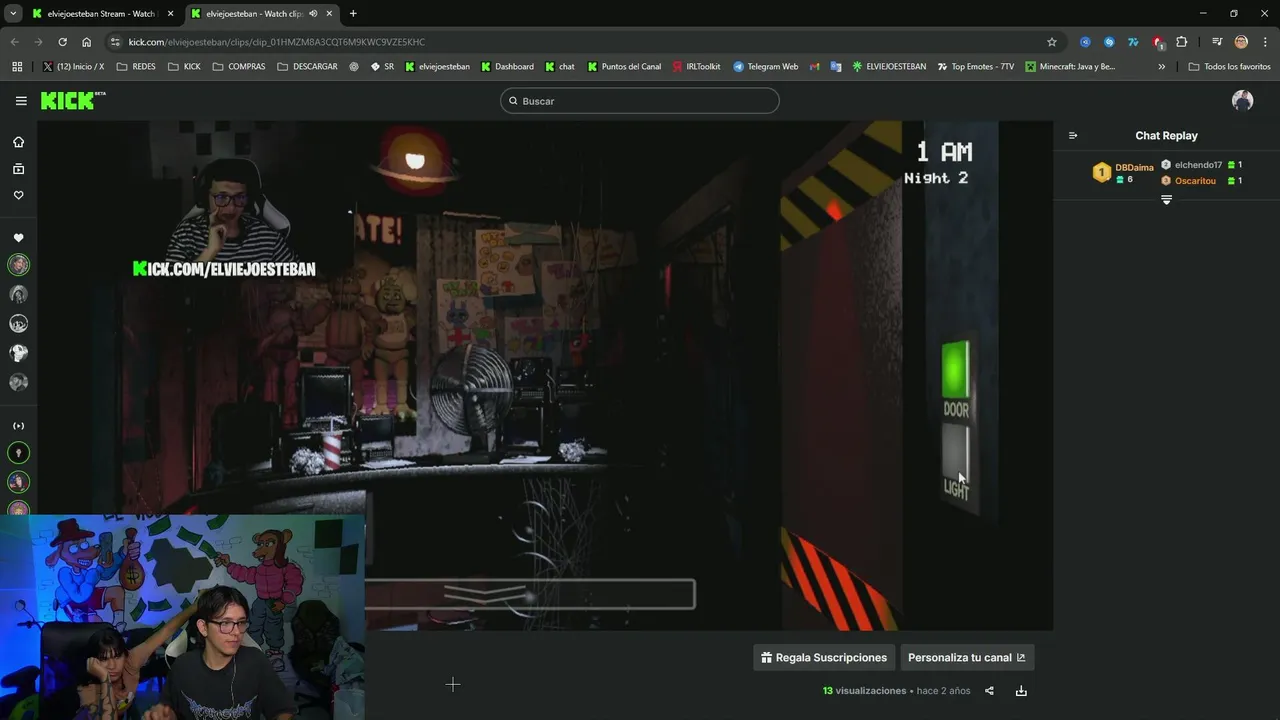Click the filled heart icon in sidebar
The width and height of the screenshot is (1280, 720).
18,238
